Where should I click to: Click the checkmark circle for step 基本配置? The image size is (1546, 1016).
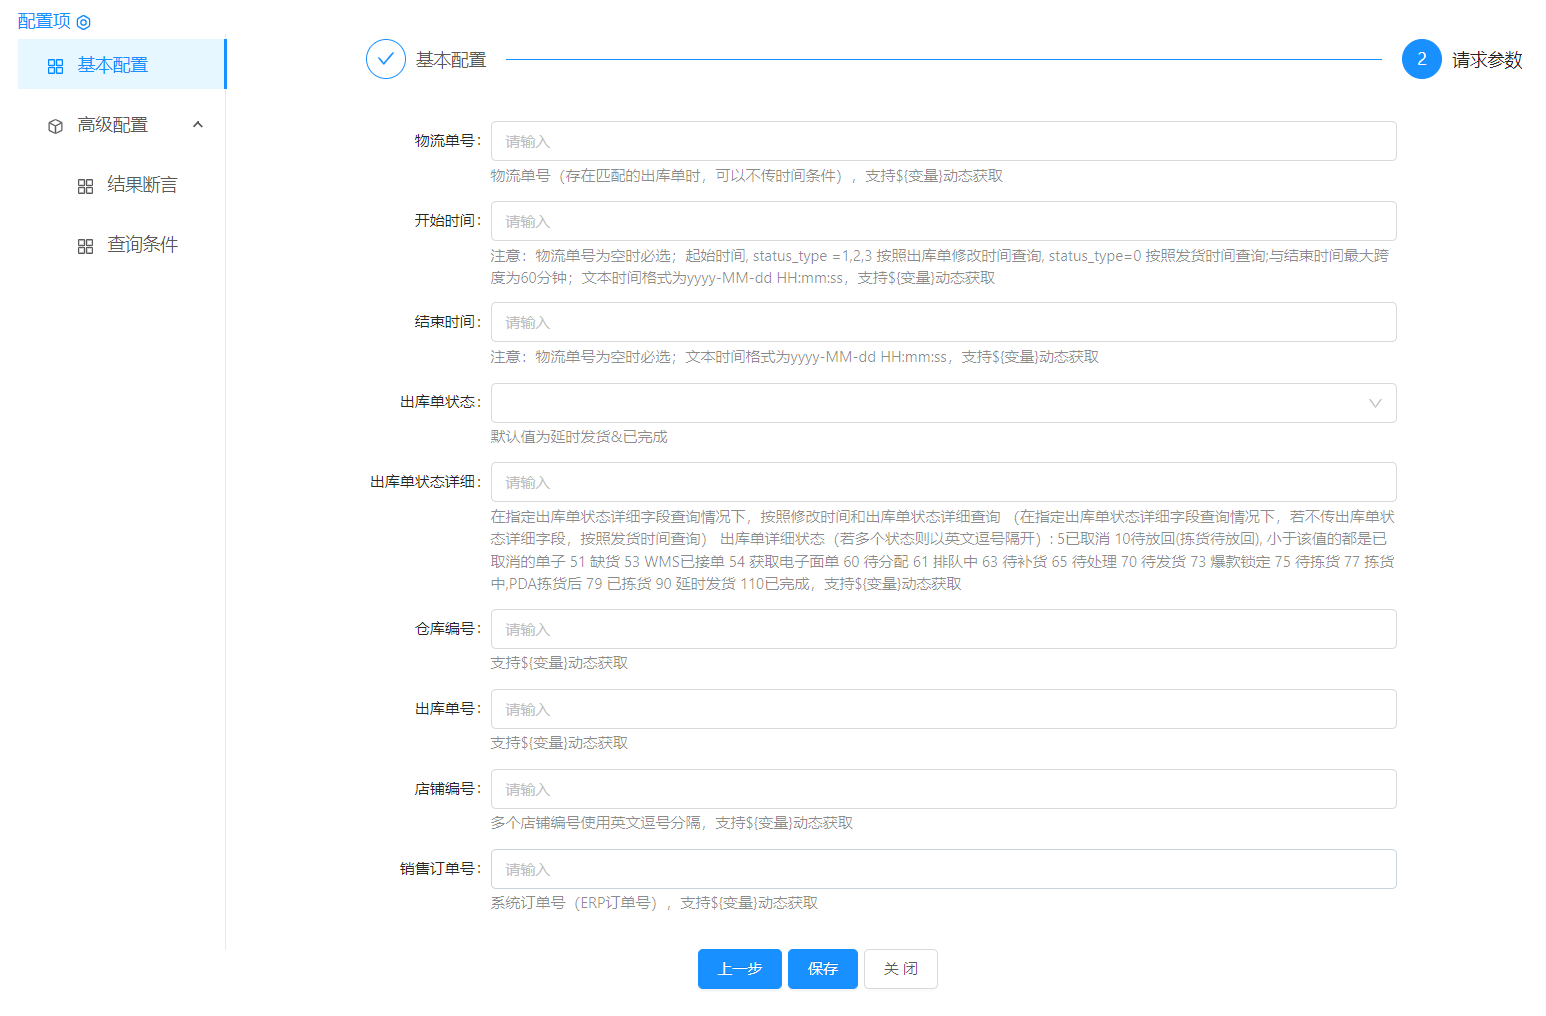pyautogui.click(x=386, y=59)
